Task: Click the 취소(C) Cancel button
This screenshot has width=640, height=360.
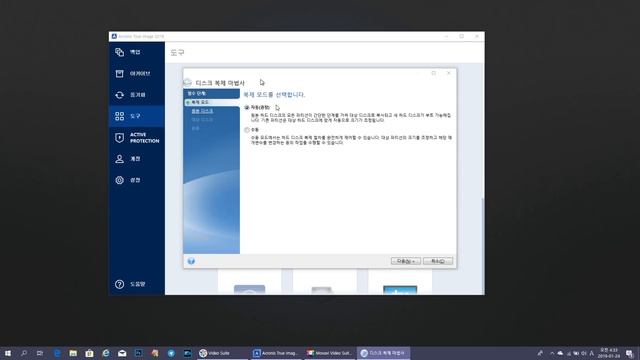Action: 438,261
